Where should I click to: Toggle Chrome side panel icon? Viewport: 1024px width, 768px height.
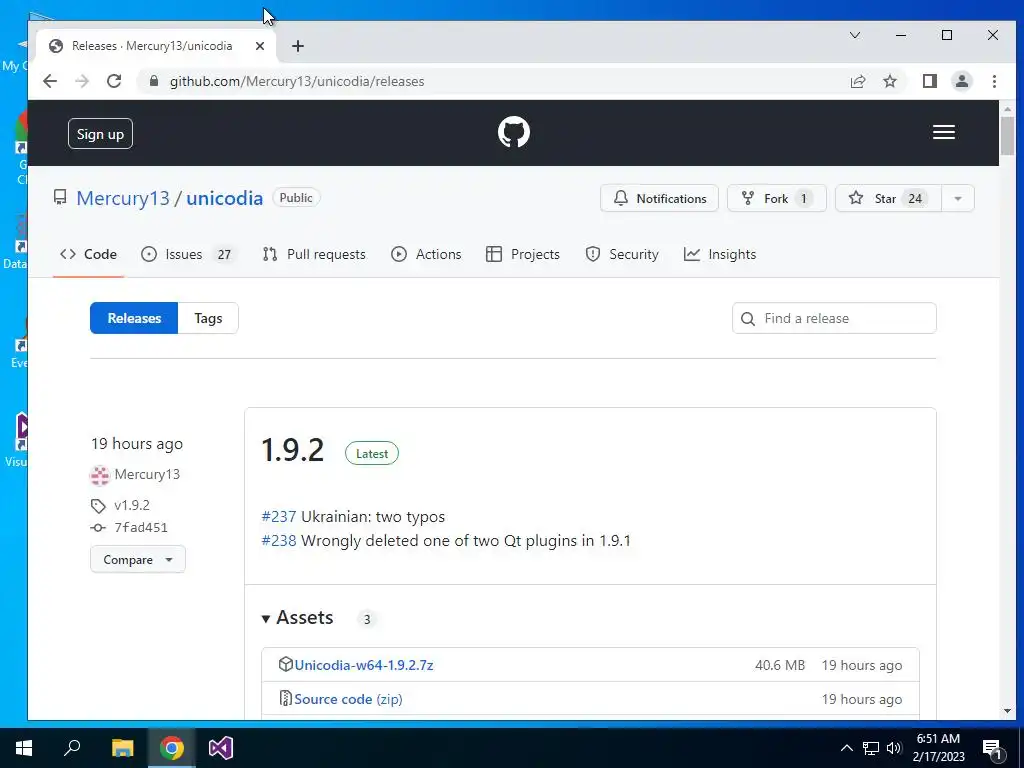pos(930,81)
